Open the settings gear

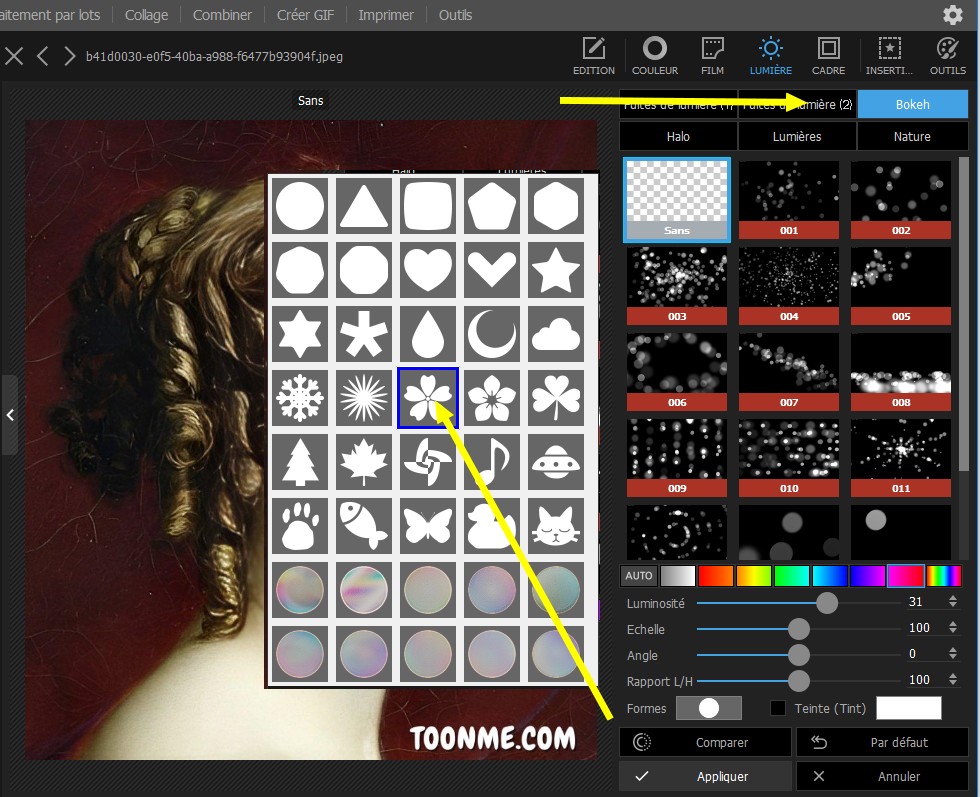(952, 15)
